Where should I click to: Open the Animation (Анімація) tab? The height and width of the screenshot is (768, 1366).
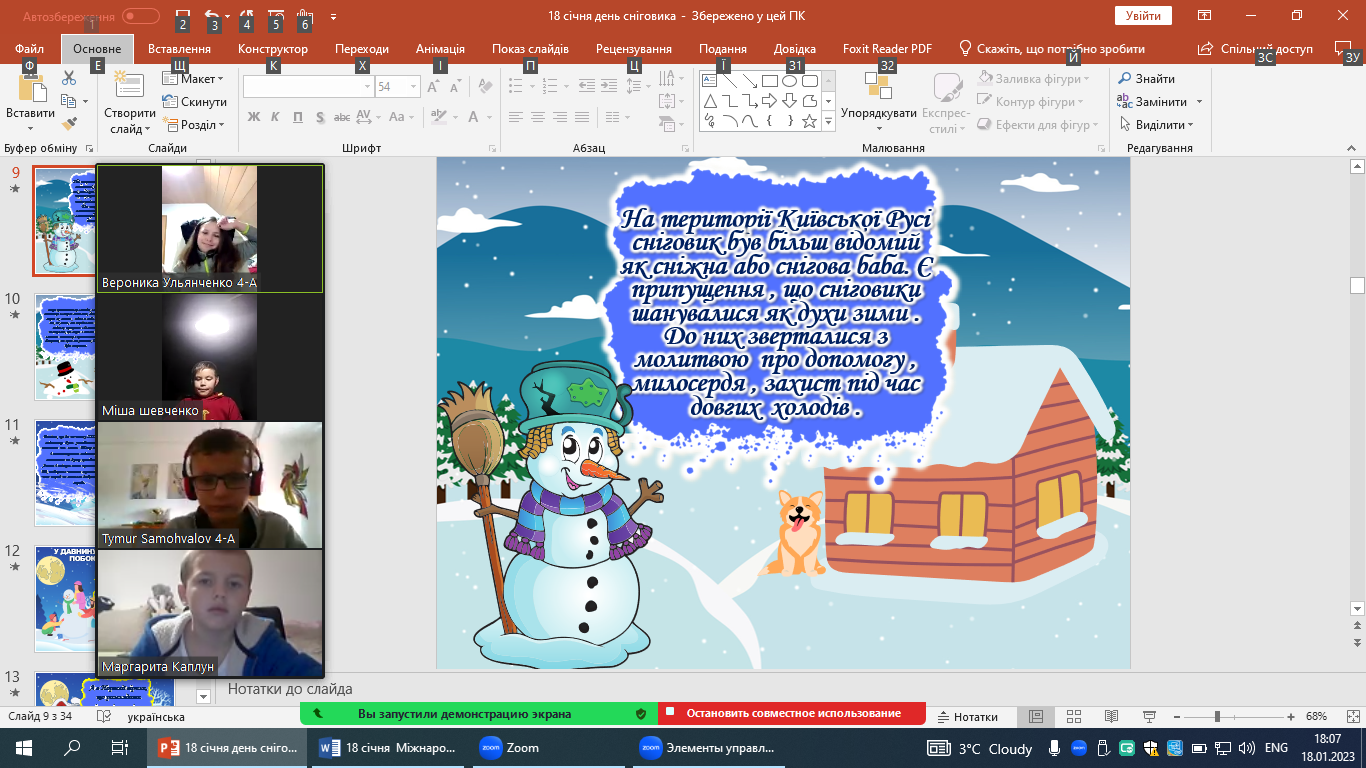440,49
